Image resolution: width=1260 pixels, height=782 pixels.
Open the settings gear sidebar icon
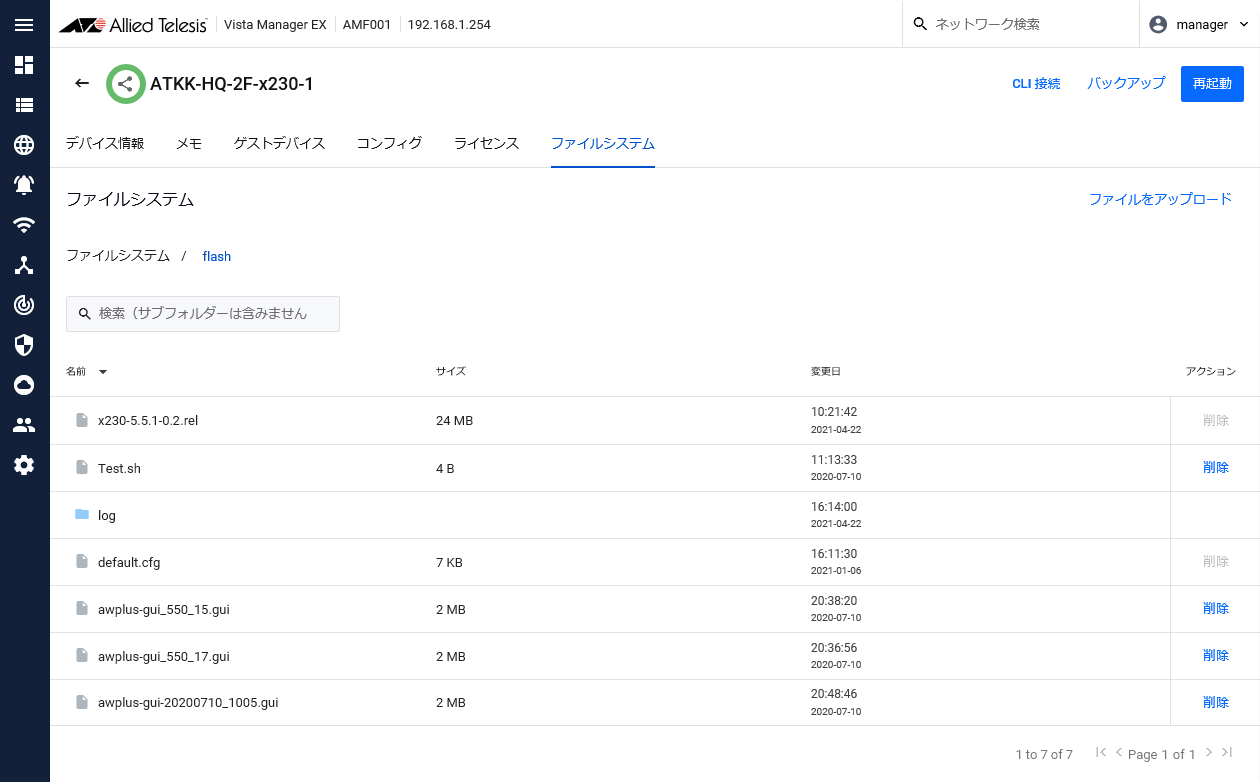(24, 465)
